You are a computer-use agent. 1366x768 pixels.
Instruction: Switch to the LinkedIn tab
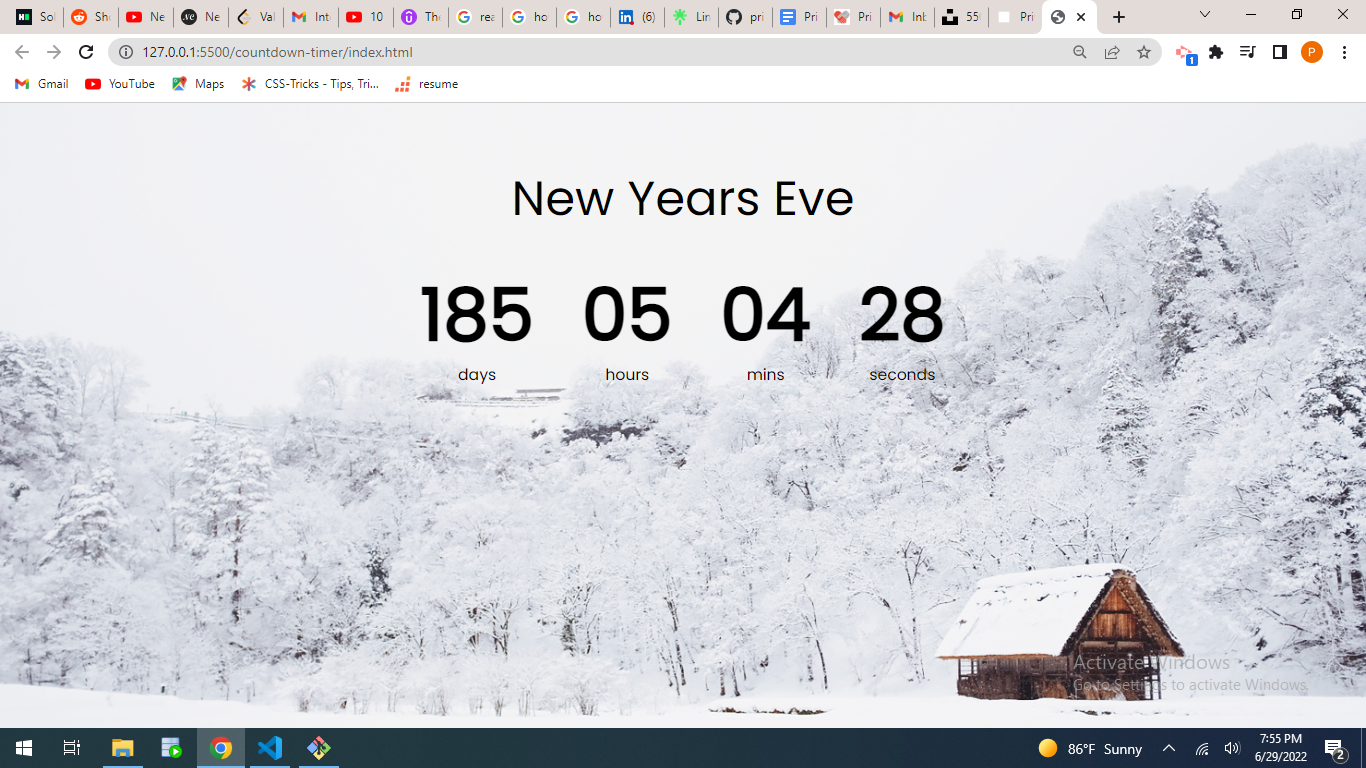[637, 17]
